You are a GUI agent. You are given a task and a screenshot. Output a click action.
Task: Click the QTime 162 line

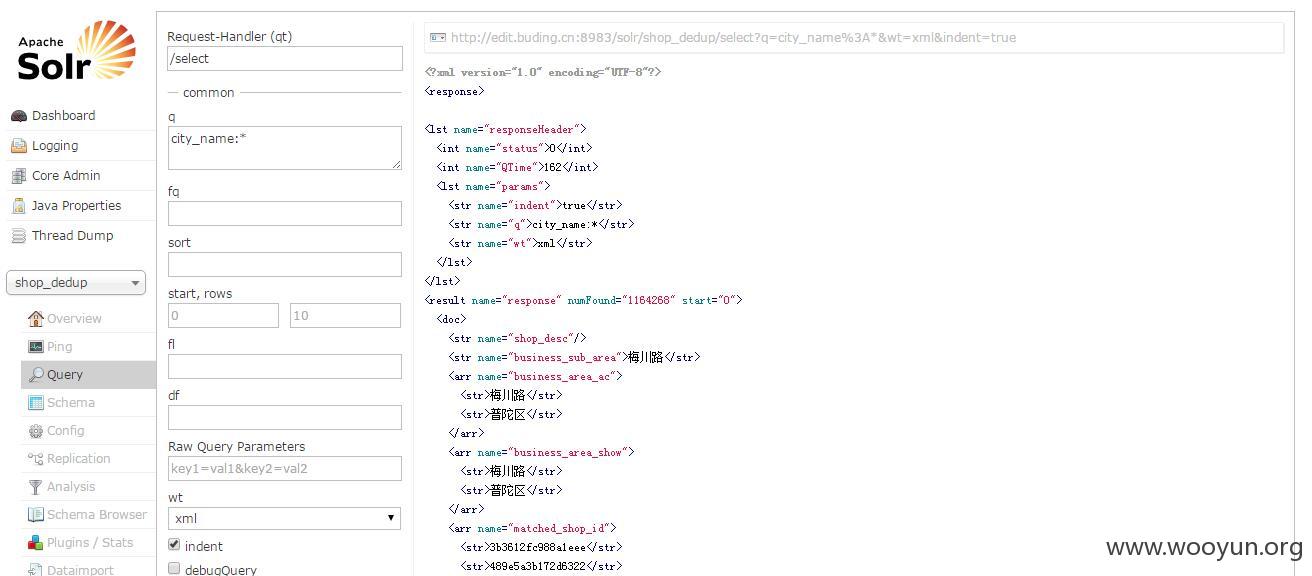click(x=517, y=167)
